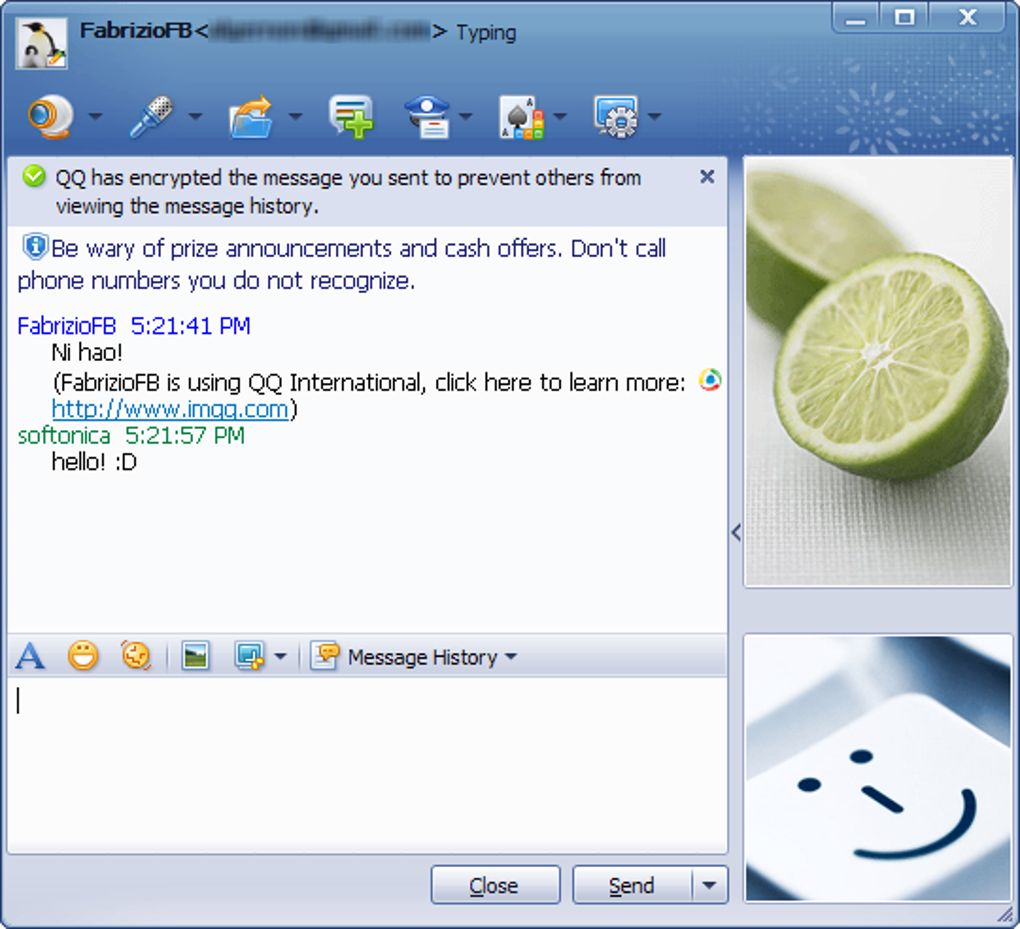
Task: Open the games cards icon
Action: [x=522, y=116]
